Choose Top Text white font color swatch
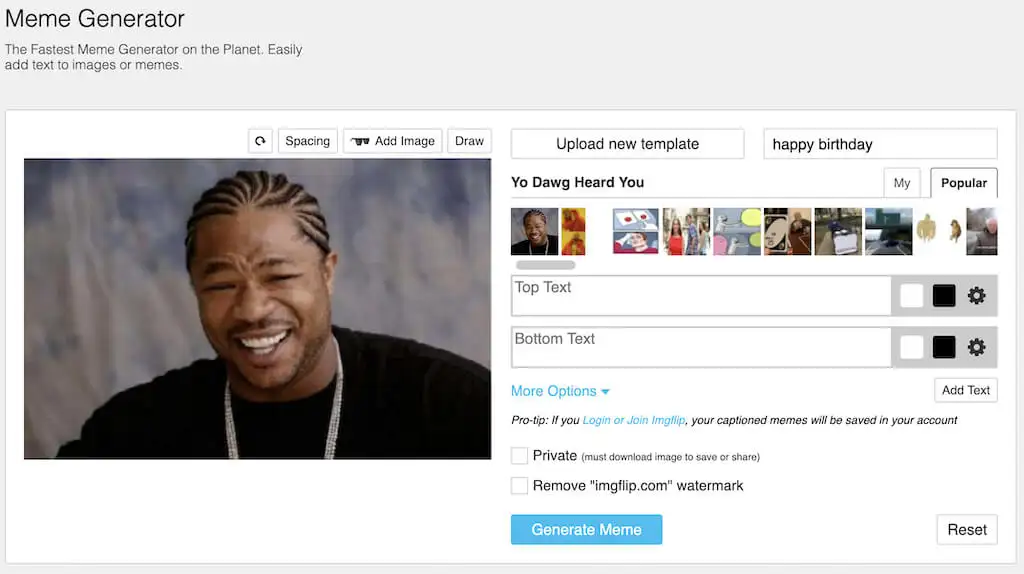 pos(912,296)
